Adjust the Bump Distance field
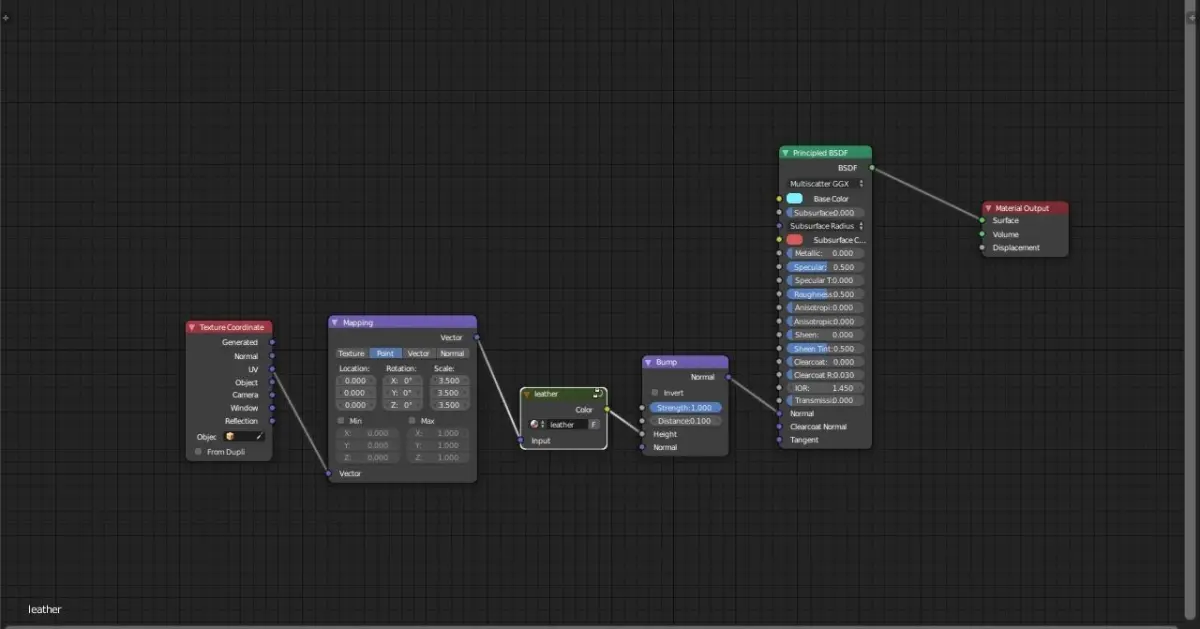This screenshot has width=1200, height=629. (685, 421)
